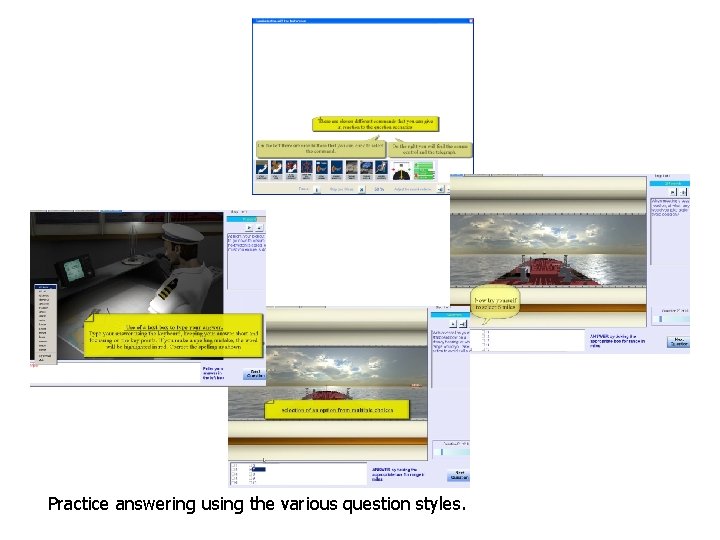Click the cyan progress bar in right ship-bow window
Viewport: 720px width, 540px height.
pyautogui.click(x=669, y=184)
